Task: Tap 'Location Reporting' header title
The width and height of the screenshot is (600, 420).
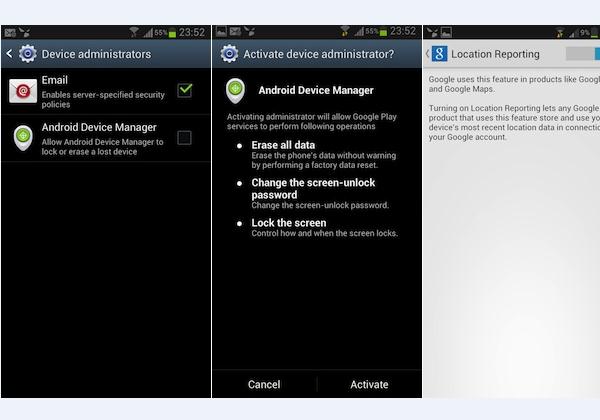Action: click(x=495, y=54)
